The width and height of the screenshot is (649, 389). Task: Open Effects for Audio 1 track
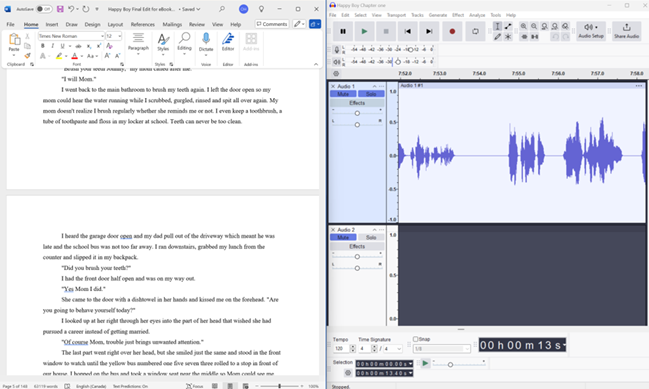pyautogui.click(x=357, y=103)
